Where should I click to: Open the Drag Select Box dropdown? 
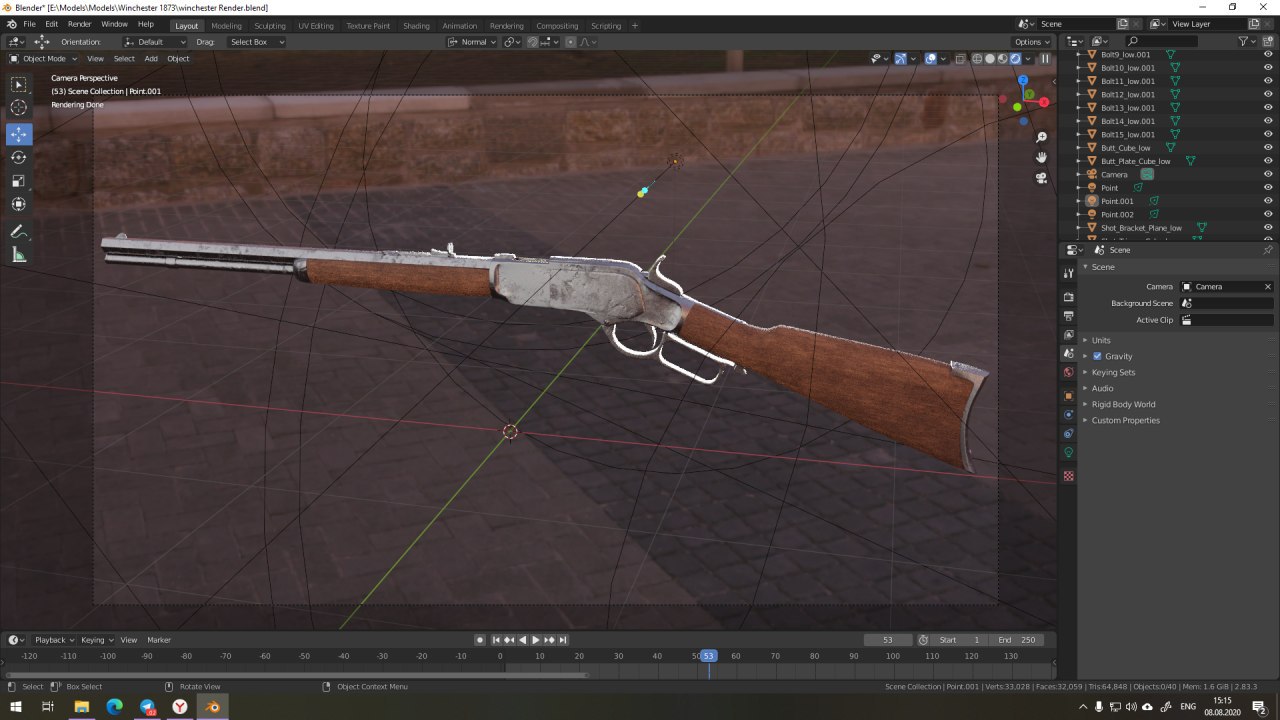click(x=256, y=42)
